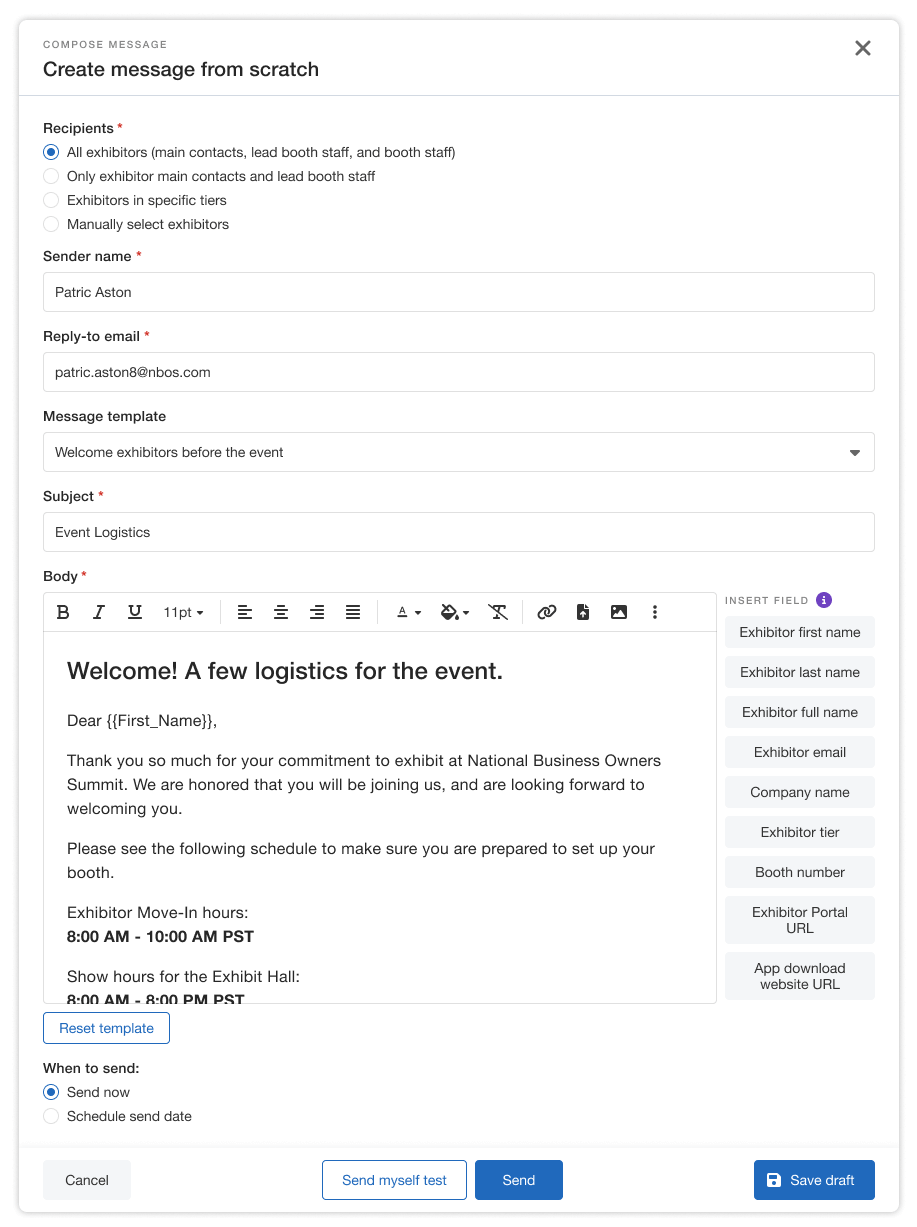Select Schedule send date option

[51, 1116]
